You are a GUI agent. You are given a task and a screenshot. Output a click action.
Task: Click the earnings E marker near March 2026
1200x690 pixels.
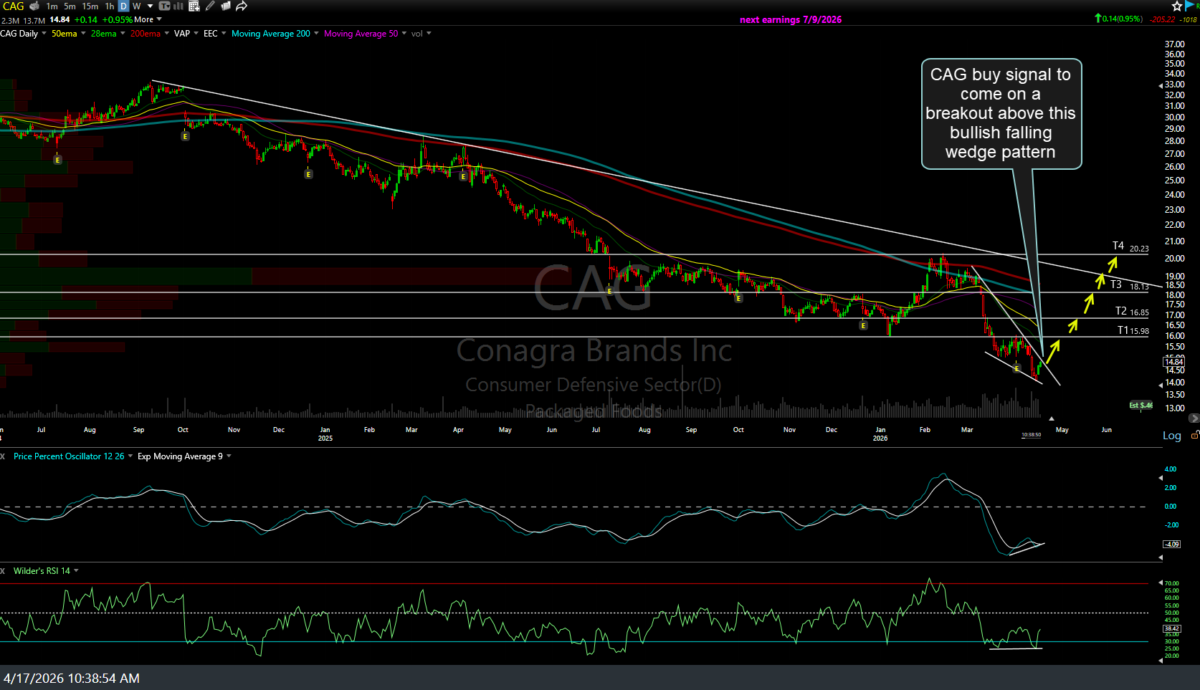pos(1017,369)
